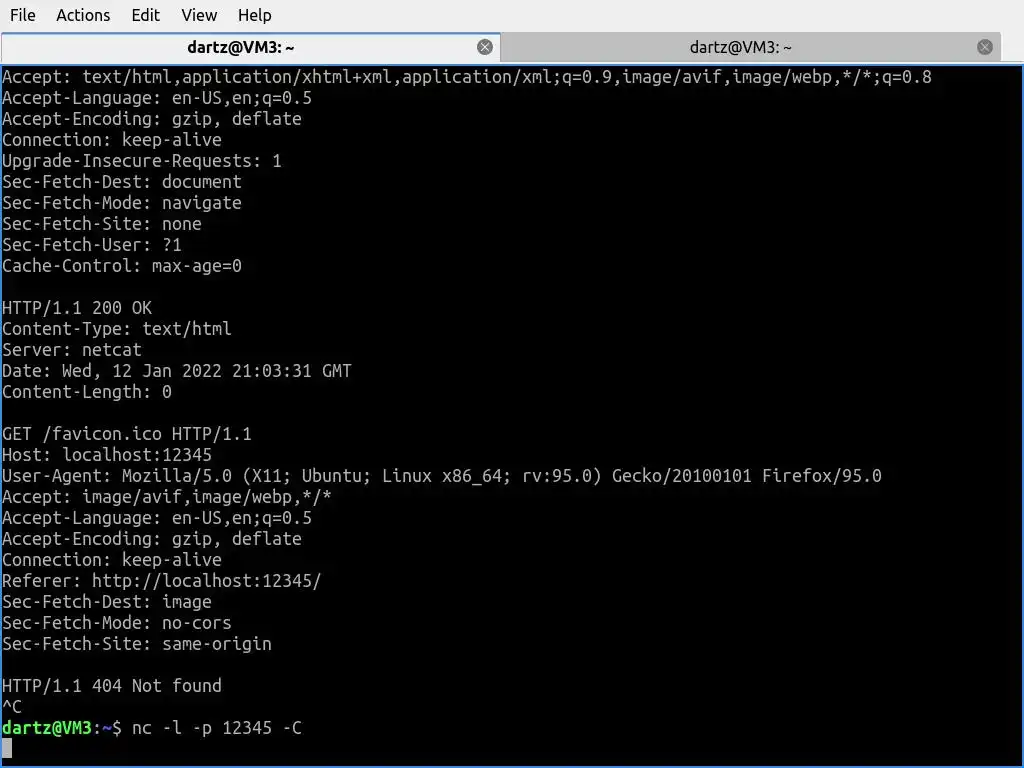Click the terminal cursor block
The width and height of the screenshot is (1024, 768).
click(x=7, y=748)
